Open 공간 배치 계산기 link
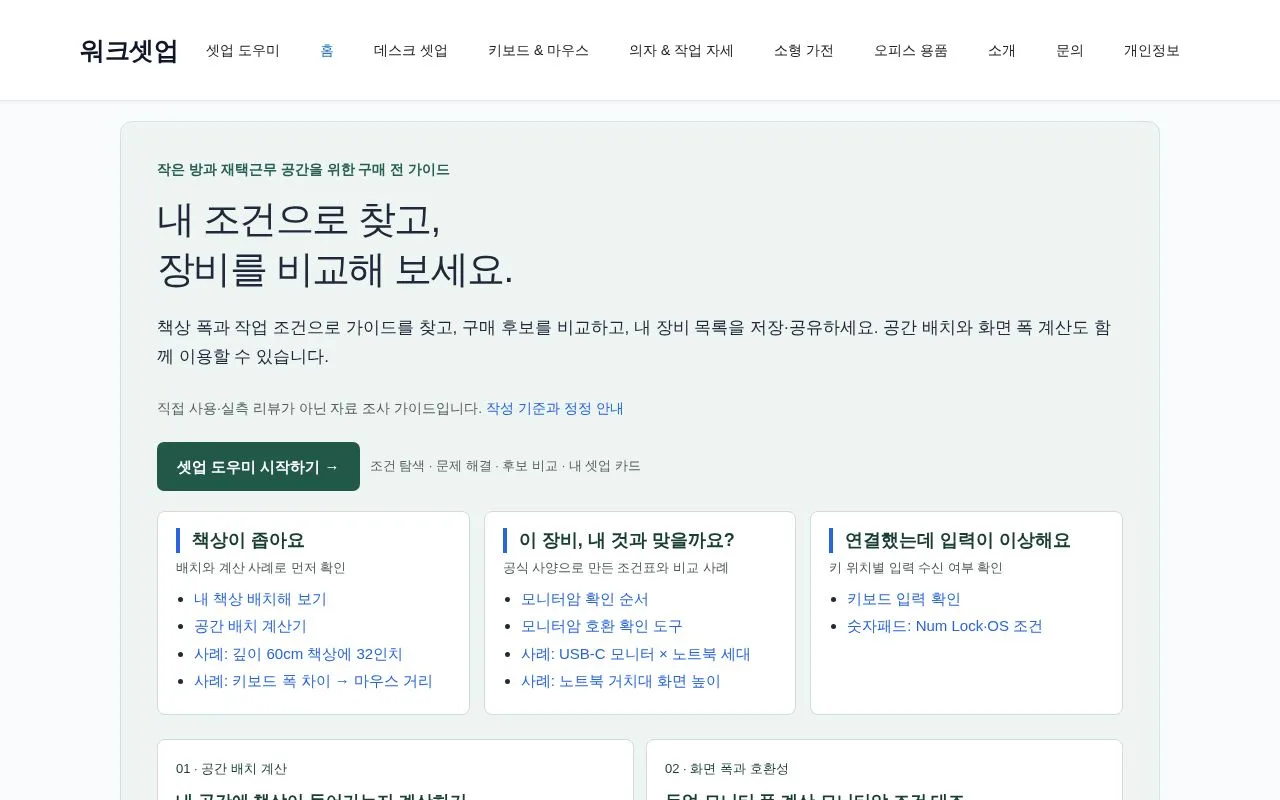This screenshot has width=1280, height=800. coord(250,626)
